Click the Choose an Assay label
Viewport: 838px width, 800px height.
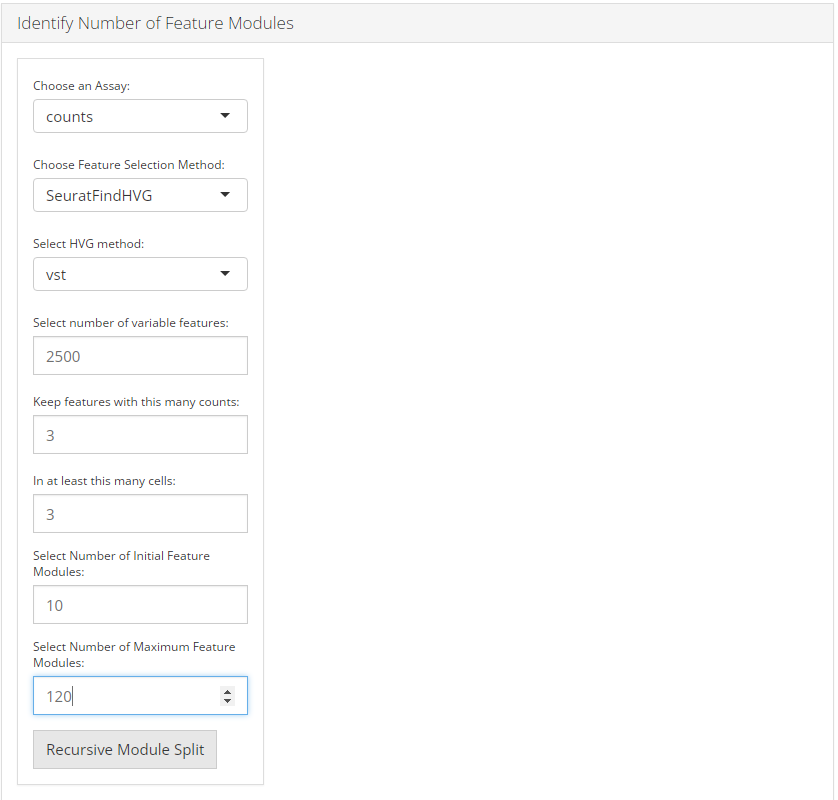81,86
